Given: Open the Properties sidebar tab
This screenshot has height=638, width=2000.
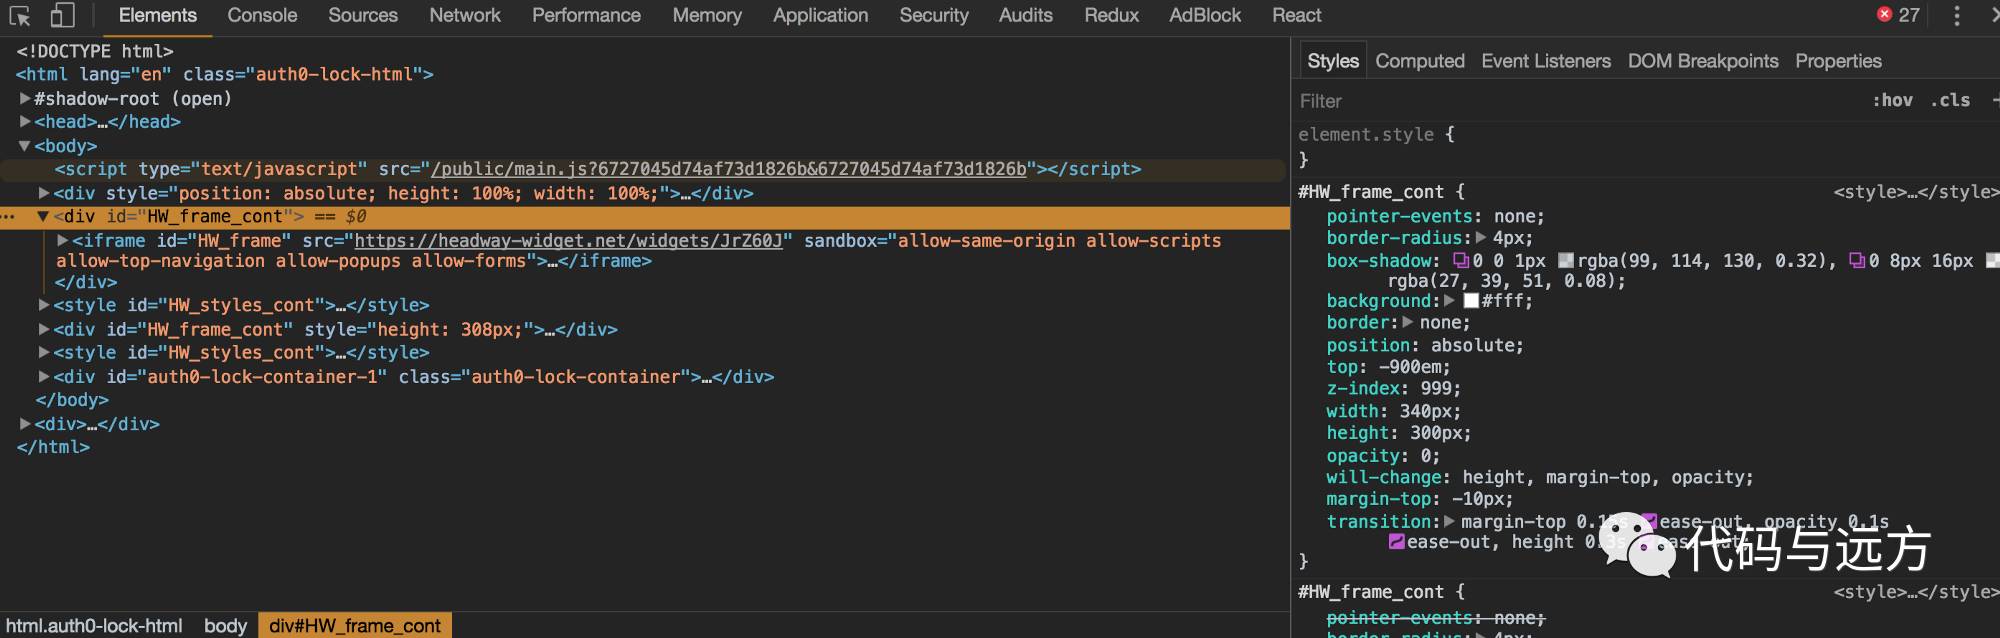Looking at the screenshot, I should pos(1838,61).
